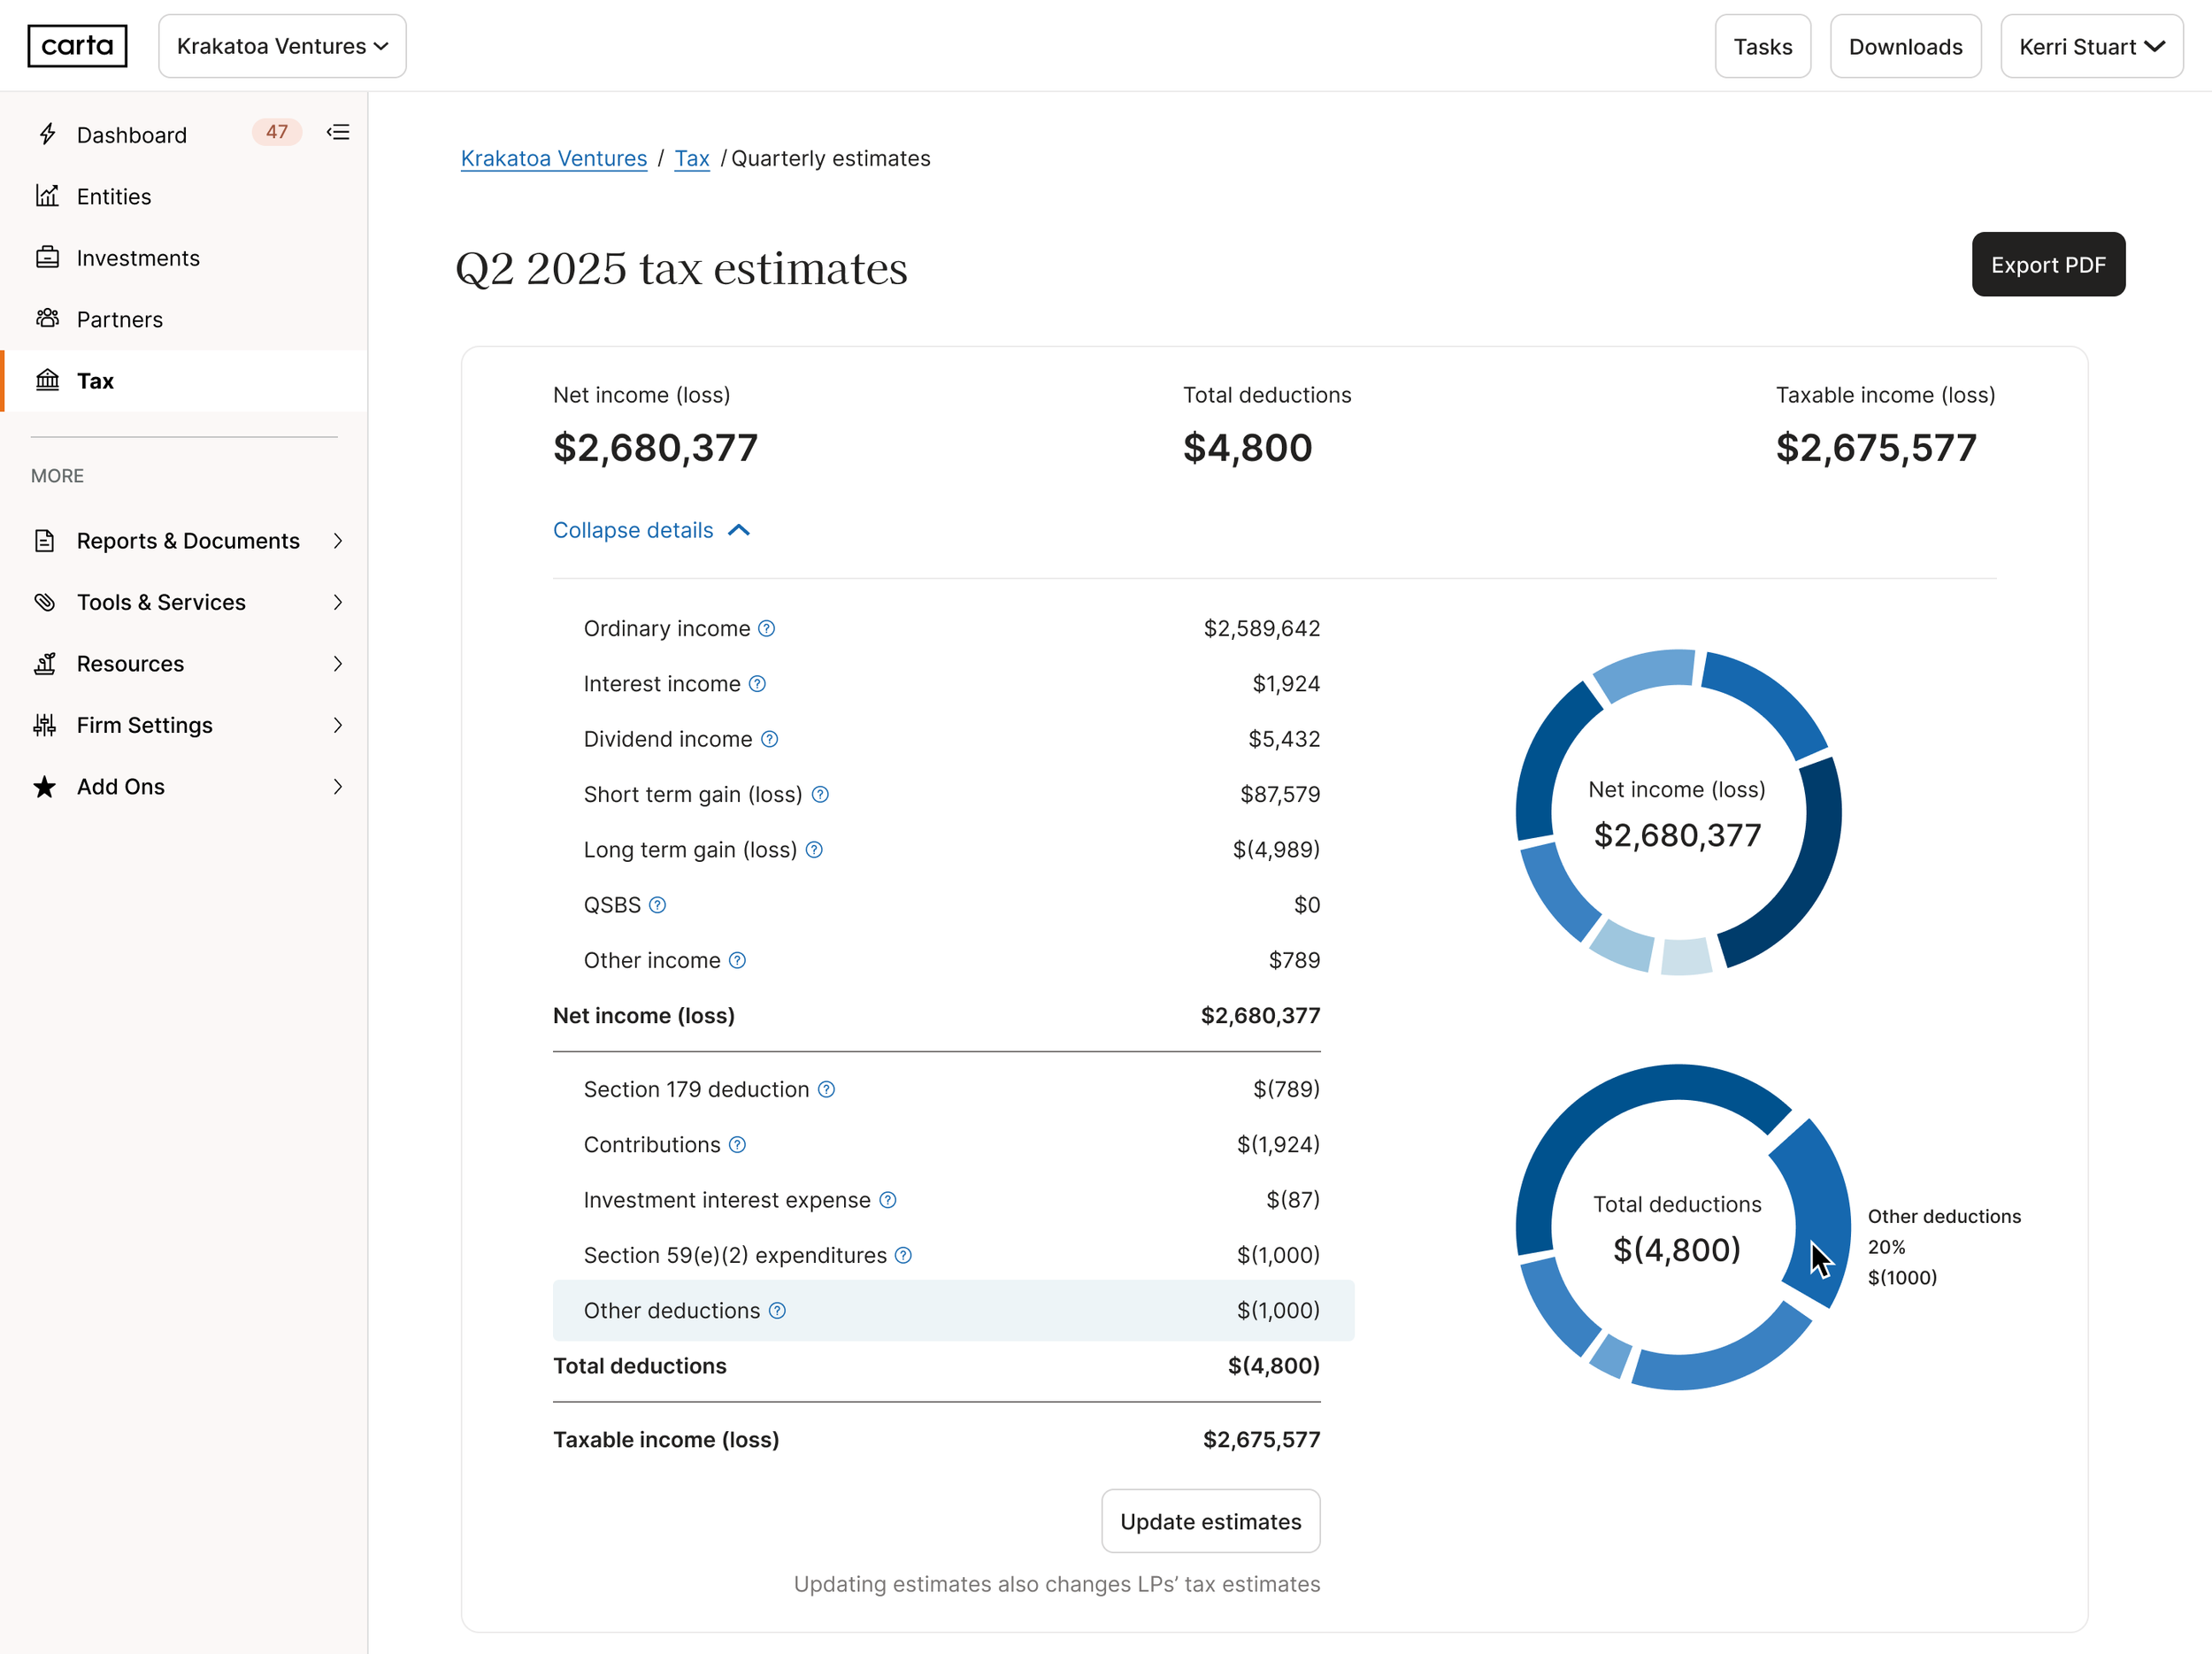Open the info tooltip for QSBS

pos(657,904)
